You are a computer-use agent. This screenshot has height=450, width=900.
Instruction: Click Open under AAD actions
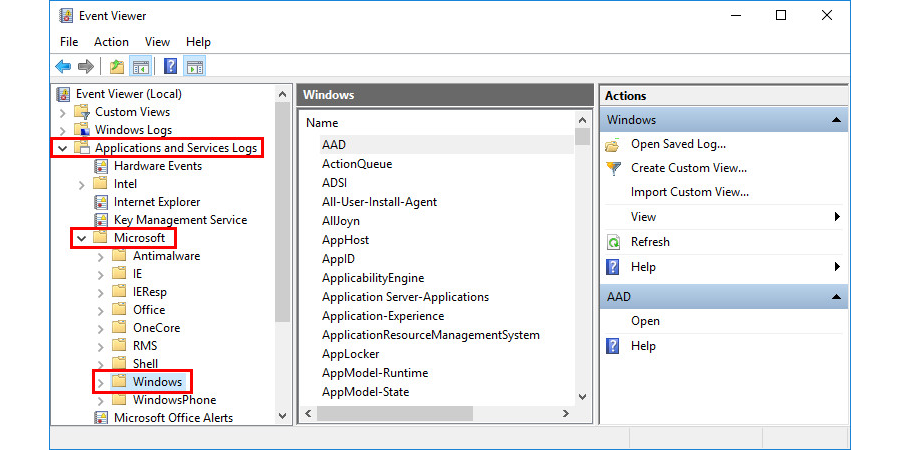pyautogui.click(x=645, y=321)
